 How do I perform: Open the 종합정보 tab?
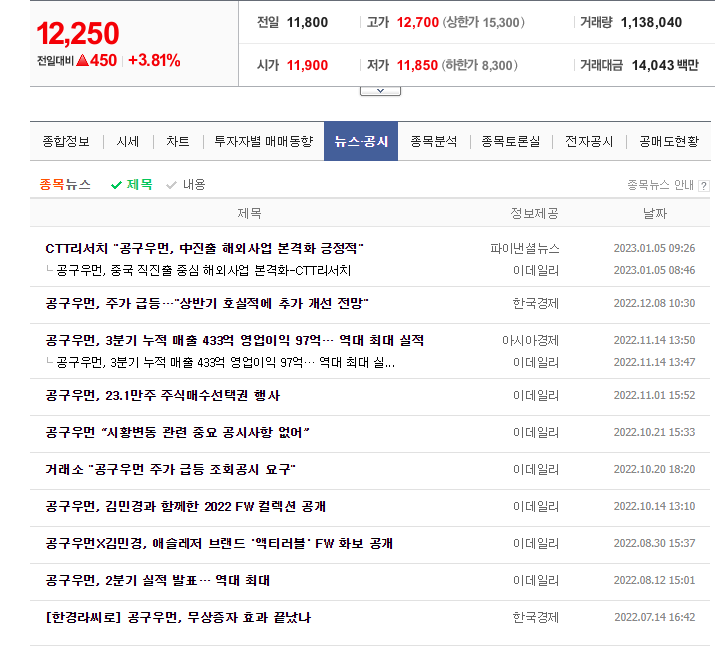click(66, 141)
